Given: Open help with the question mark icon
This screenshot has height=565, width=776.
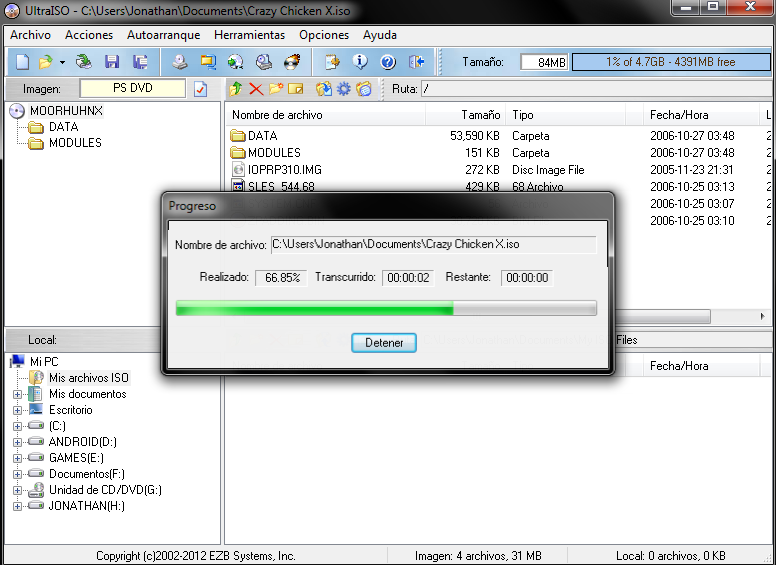Looking at the screenshot, I should tap(388, 62).
